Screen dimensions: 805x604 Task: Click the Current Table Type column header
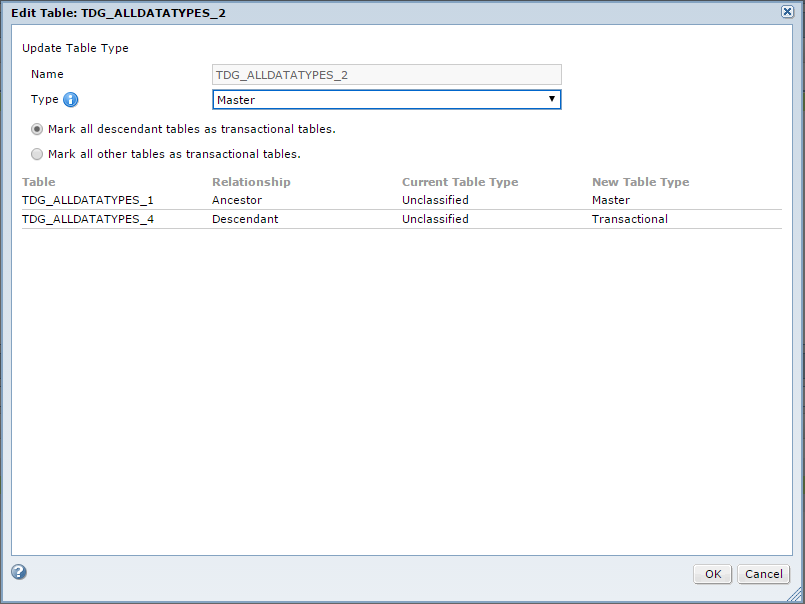[460, 182]
